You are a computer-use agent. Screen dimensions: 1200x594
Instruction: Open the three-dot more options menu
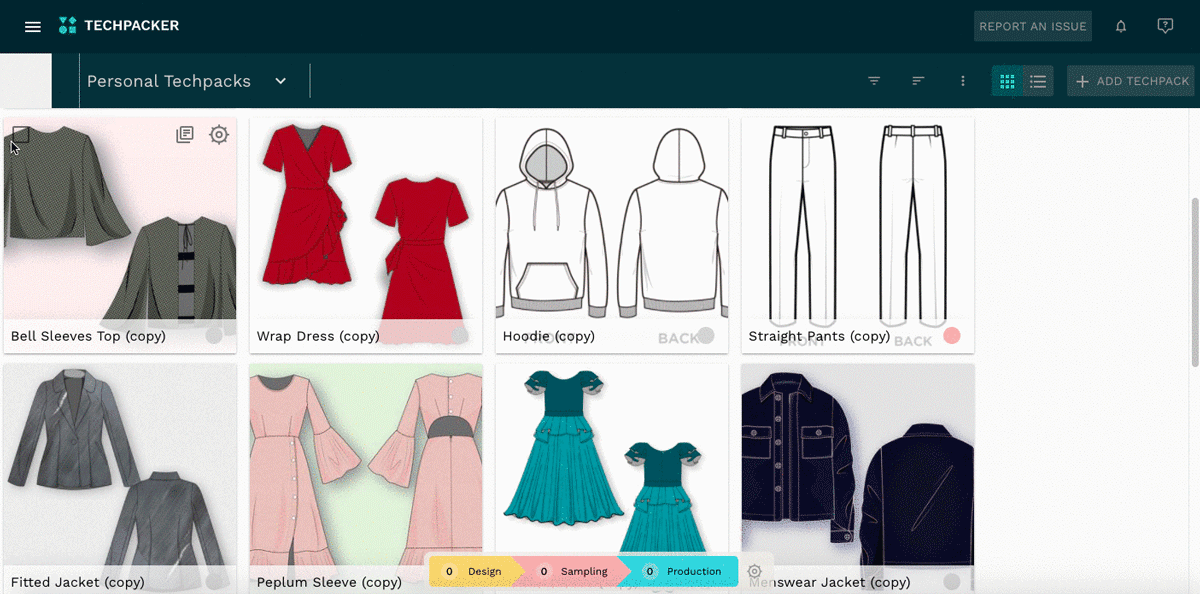tap(963, 81)
